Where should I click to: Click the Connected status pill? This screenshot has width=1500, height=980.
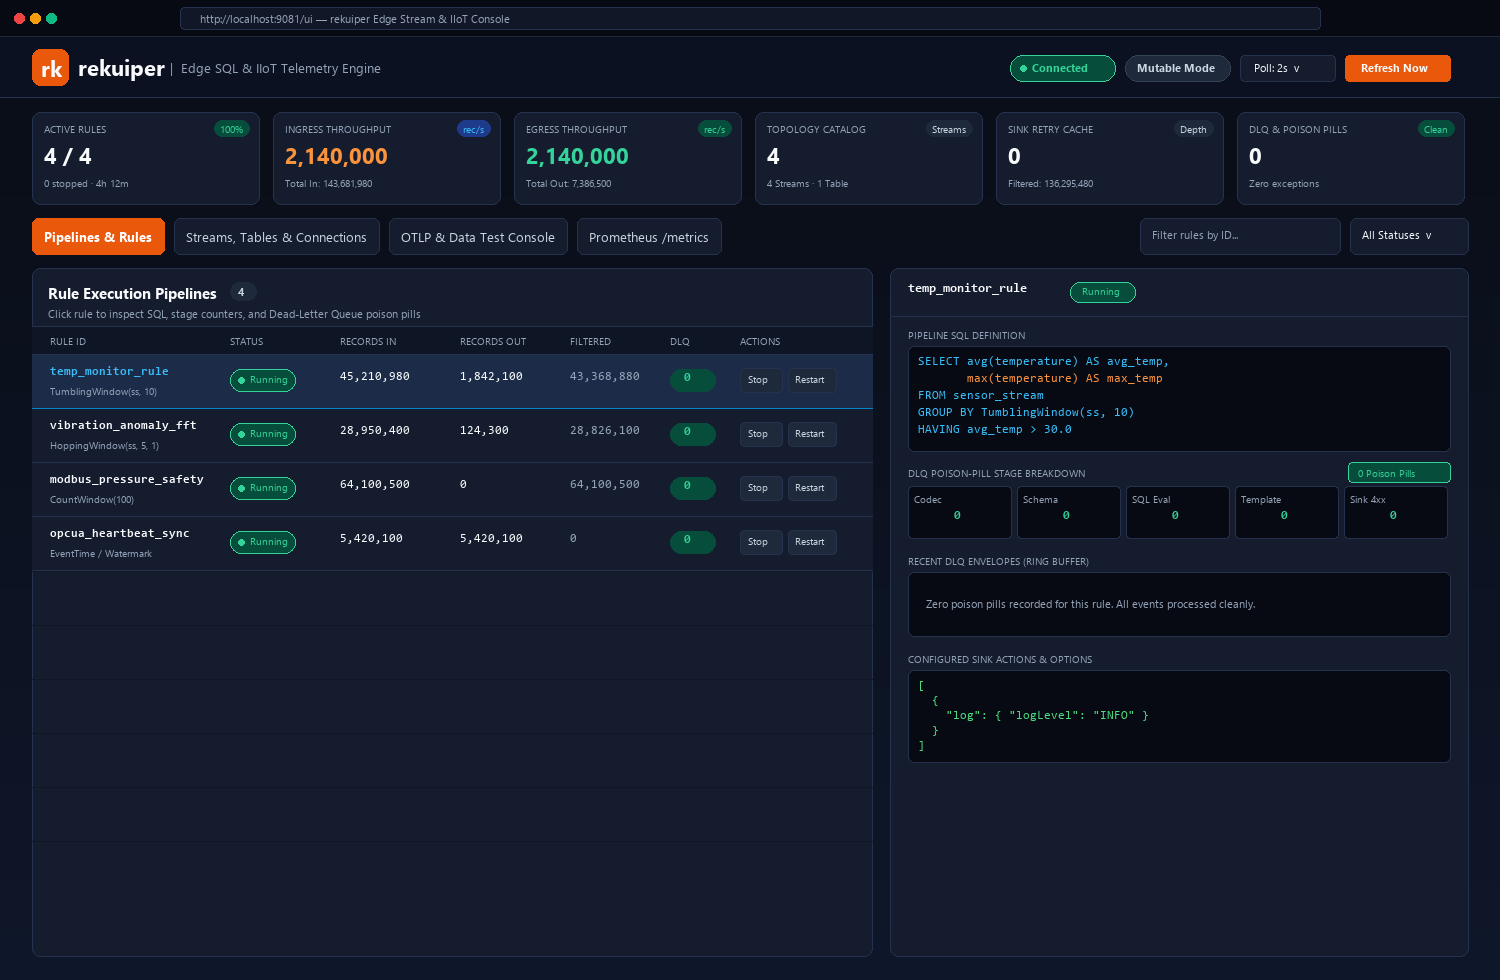click(x=1063, y=68)
